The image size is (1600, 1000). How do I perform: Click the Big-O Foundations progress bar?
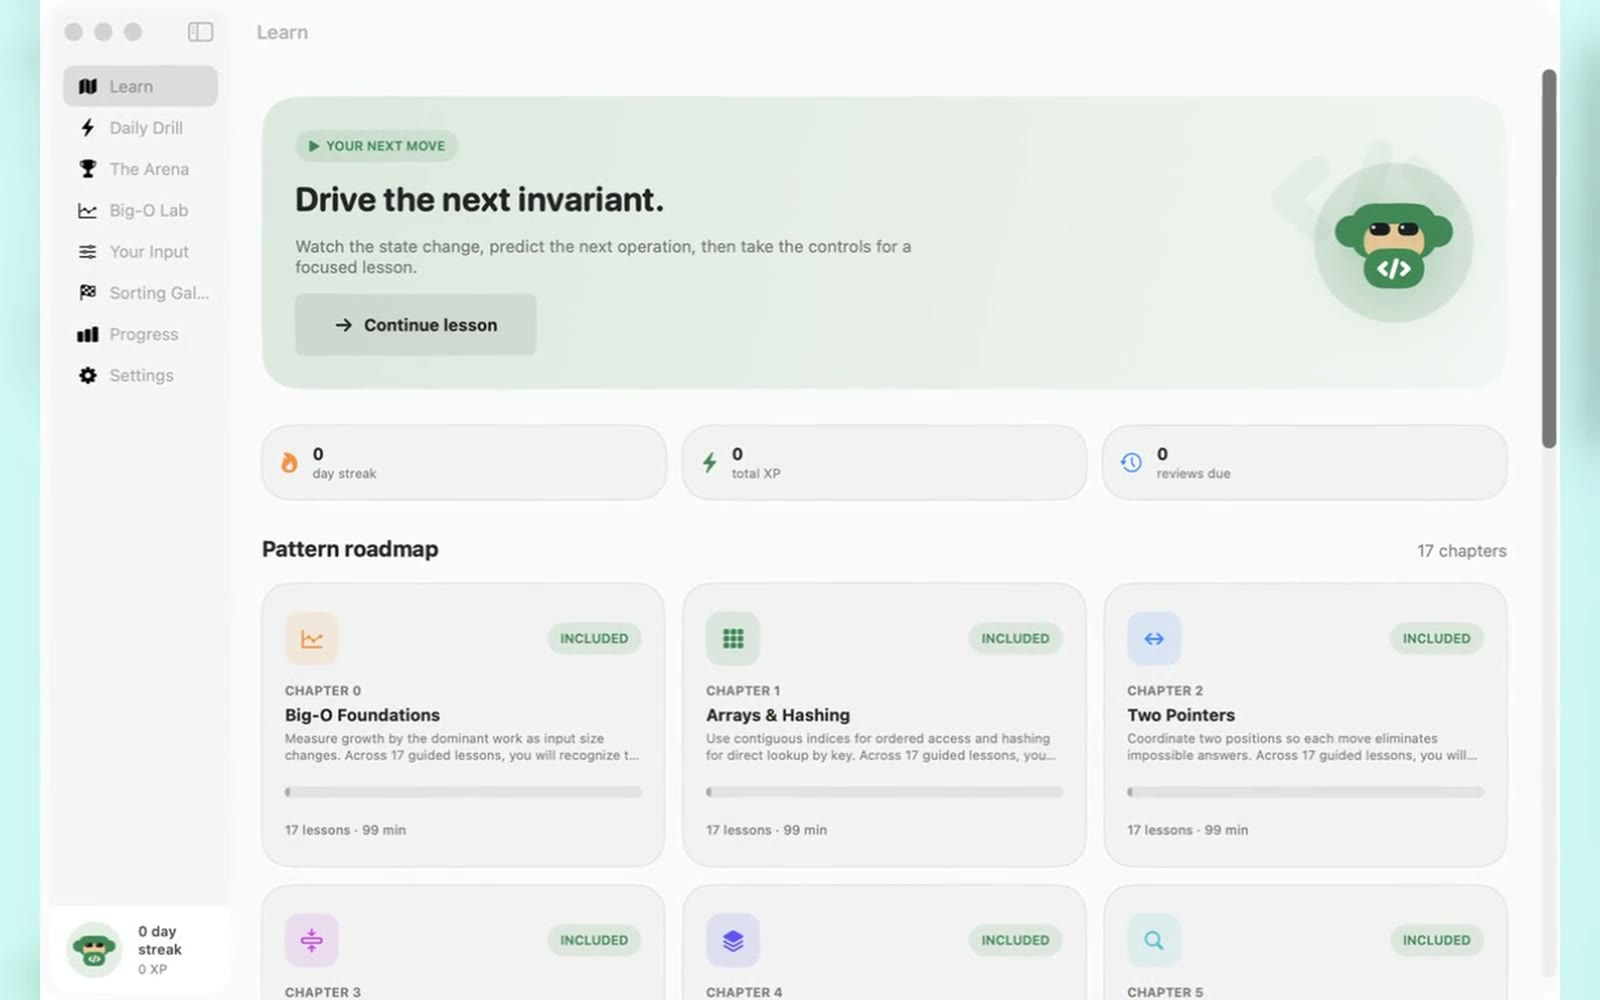point(463,792)
